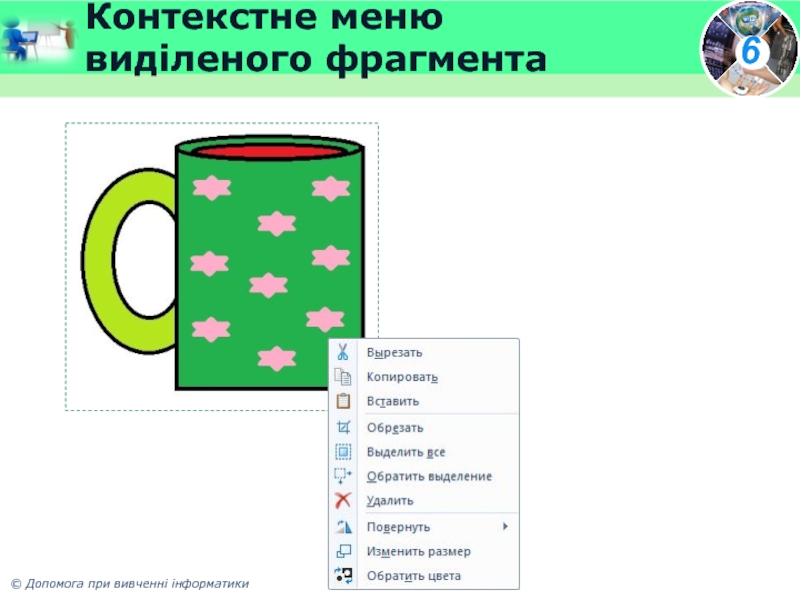800x600 pixels.
Task: Click the resize icon beside Изменить размер
Action: (x=343, y=551)
